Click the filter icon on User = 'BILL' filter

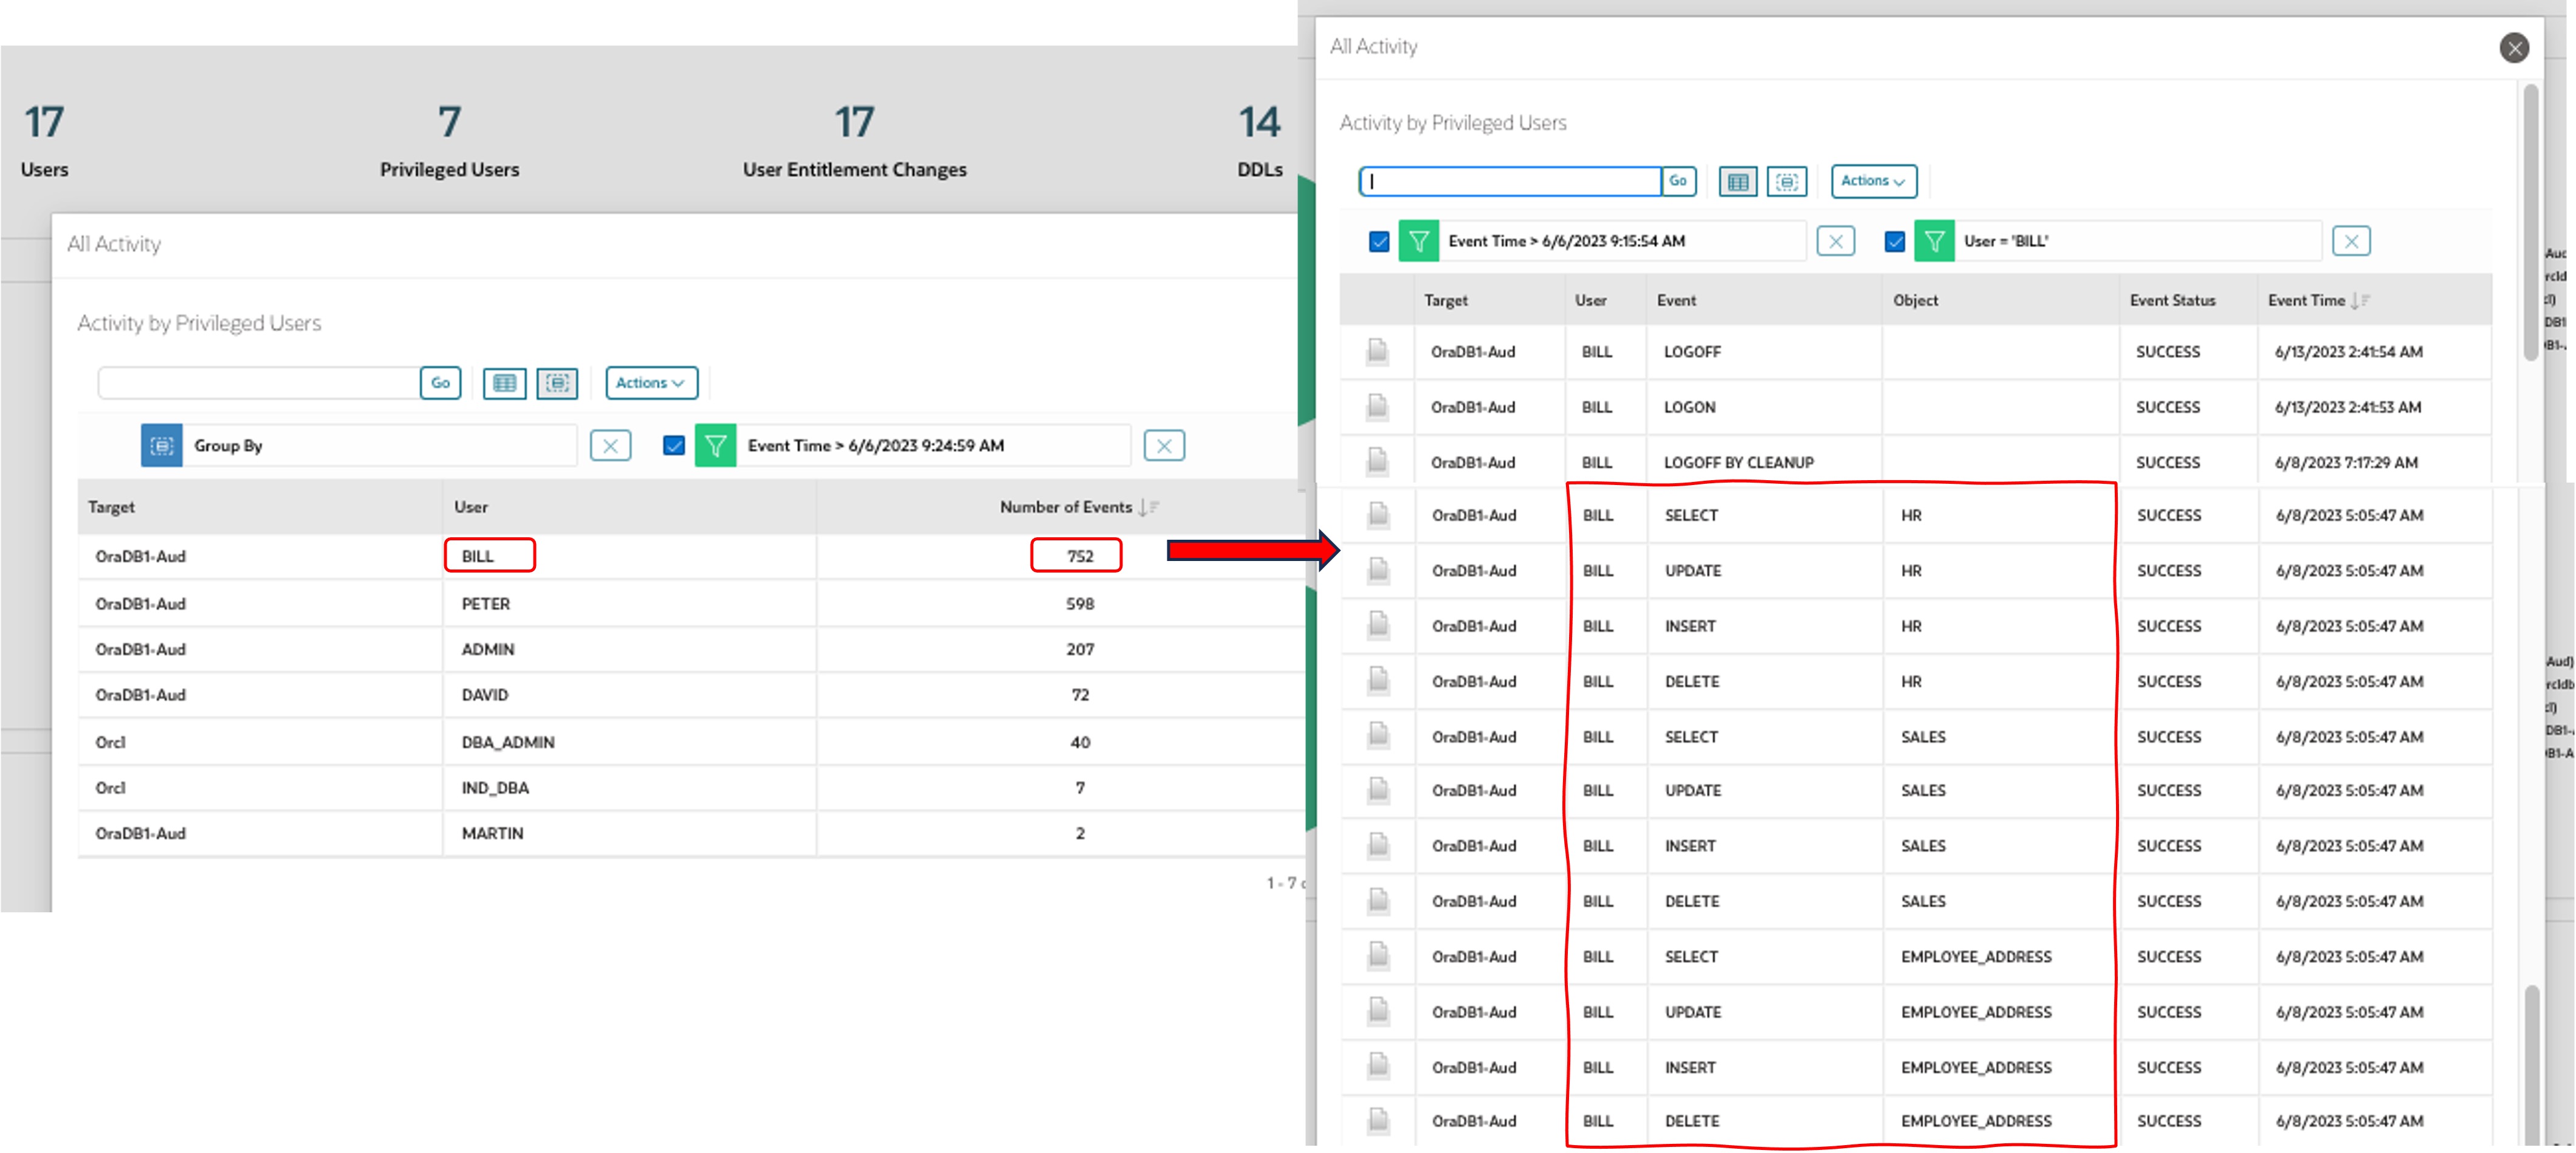pos(1934,240)
